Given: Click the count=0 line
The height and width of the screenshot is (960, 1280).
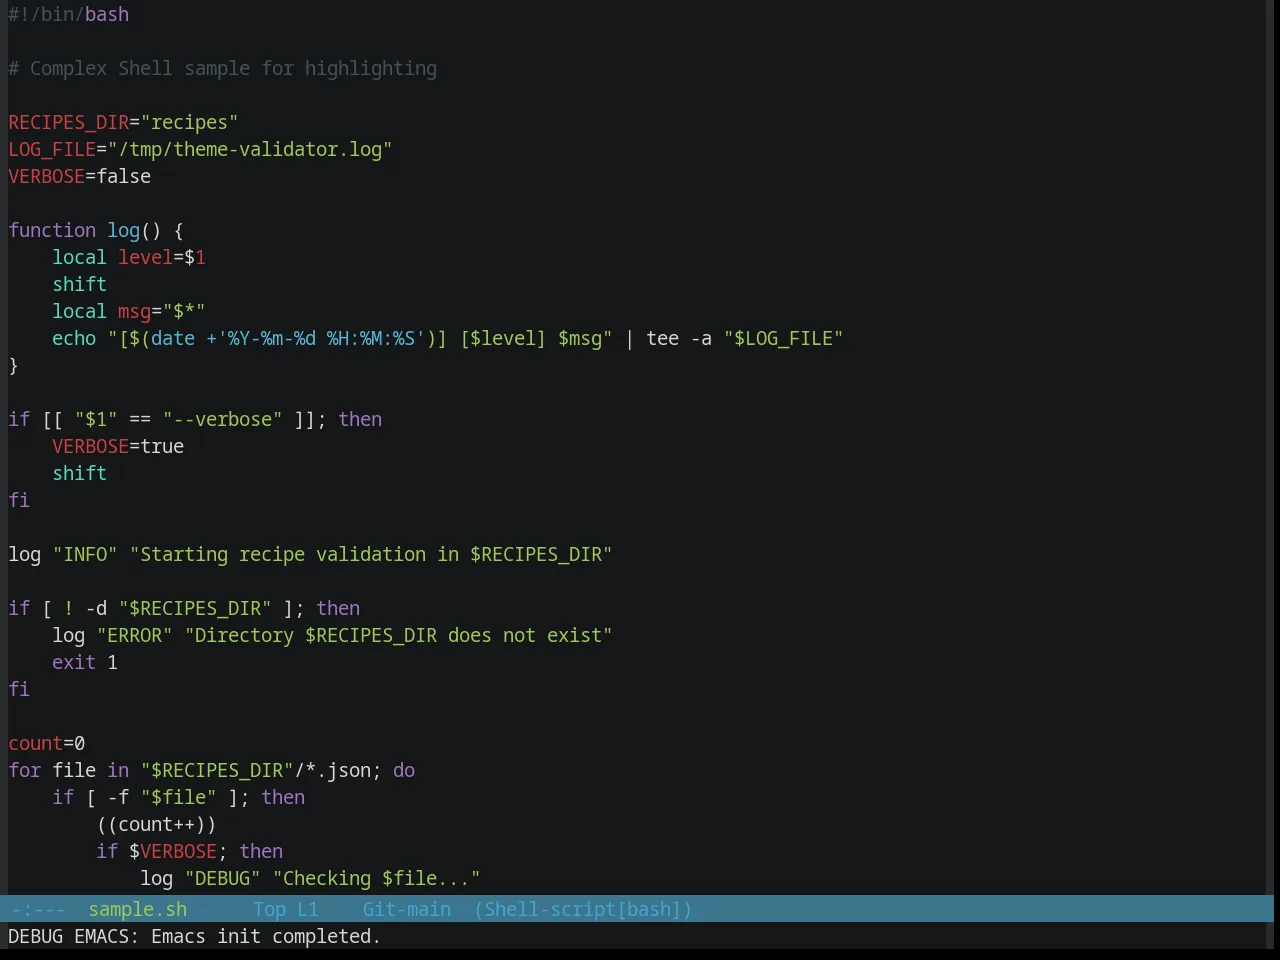Looking at the screenshot, I should [x=47, y=743].
